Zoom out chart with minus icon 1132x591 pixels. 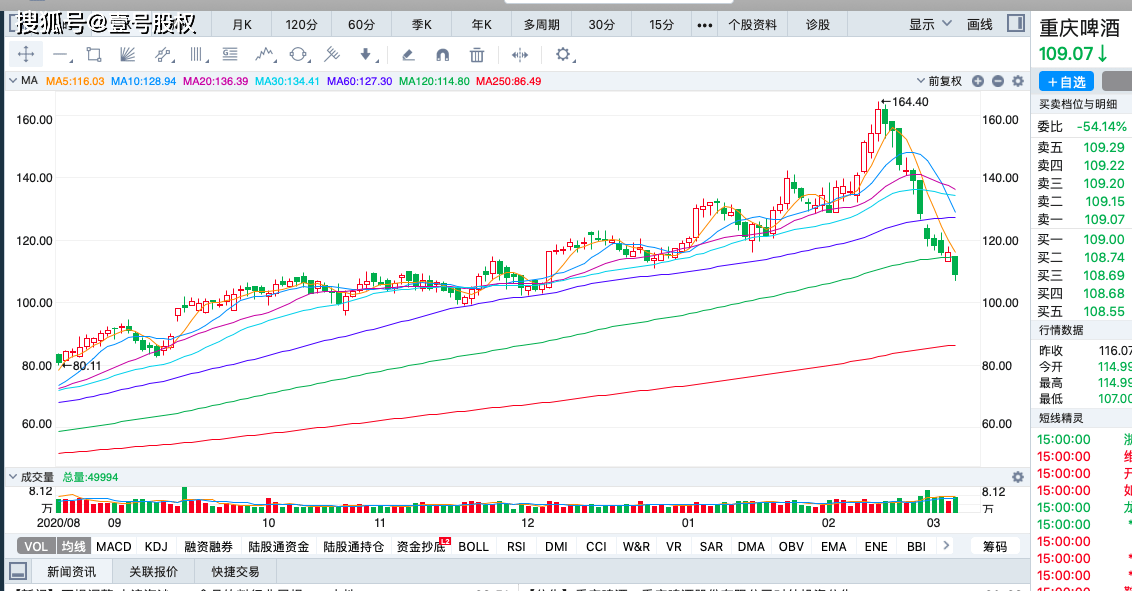[998, 82]
